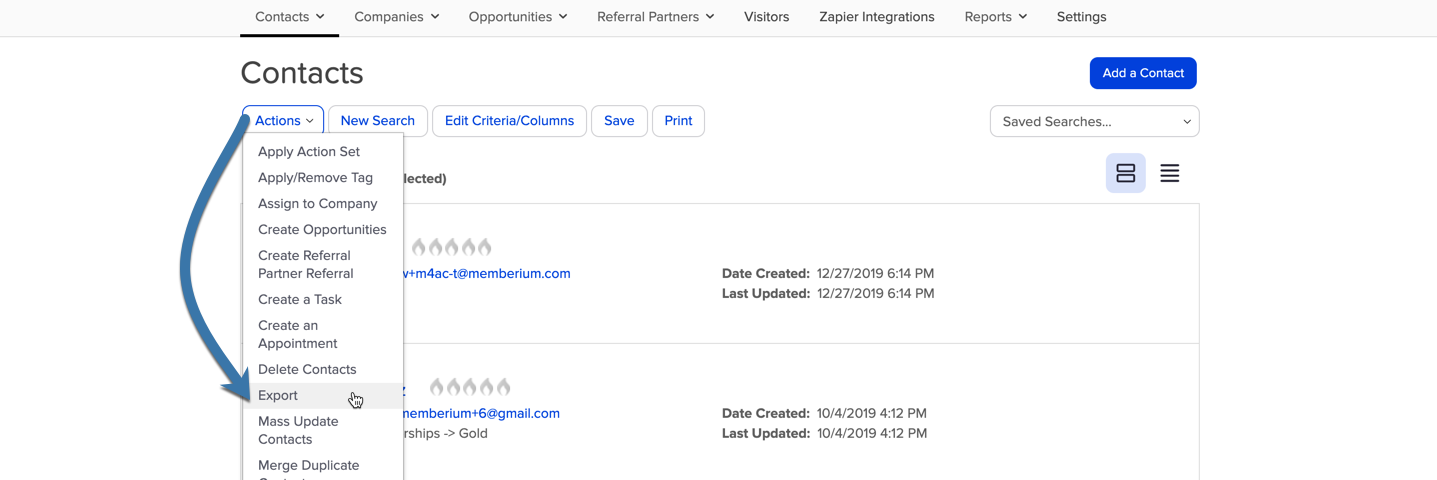Click Add a Contact button
The image size is (1437, 480).
pyautogui.click(x=1143, y=73)
